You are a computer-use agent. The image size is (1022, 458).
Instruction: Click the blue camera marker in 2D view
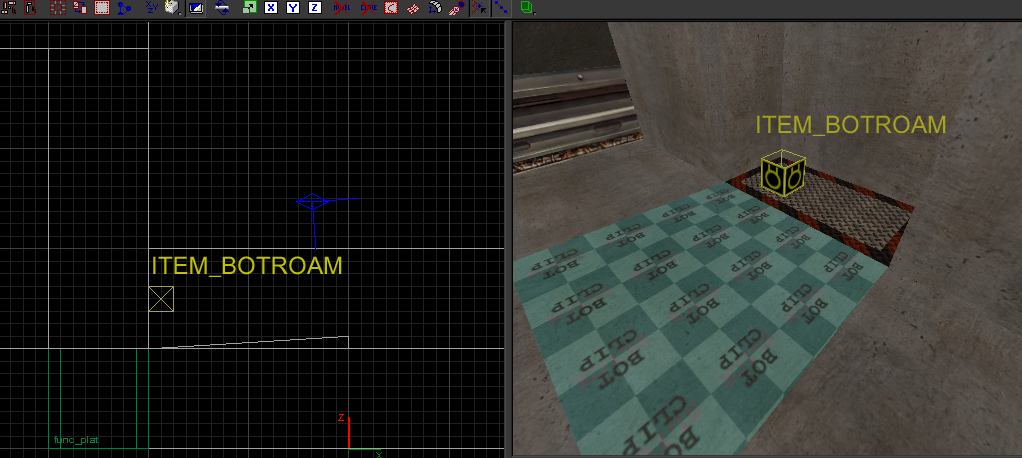point(313,202)
